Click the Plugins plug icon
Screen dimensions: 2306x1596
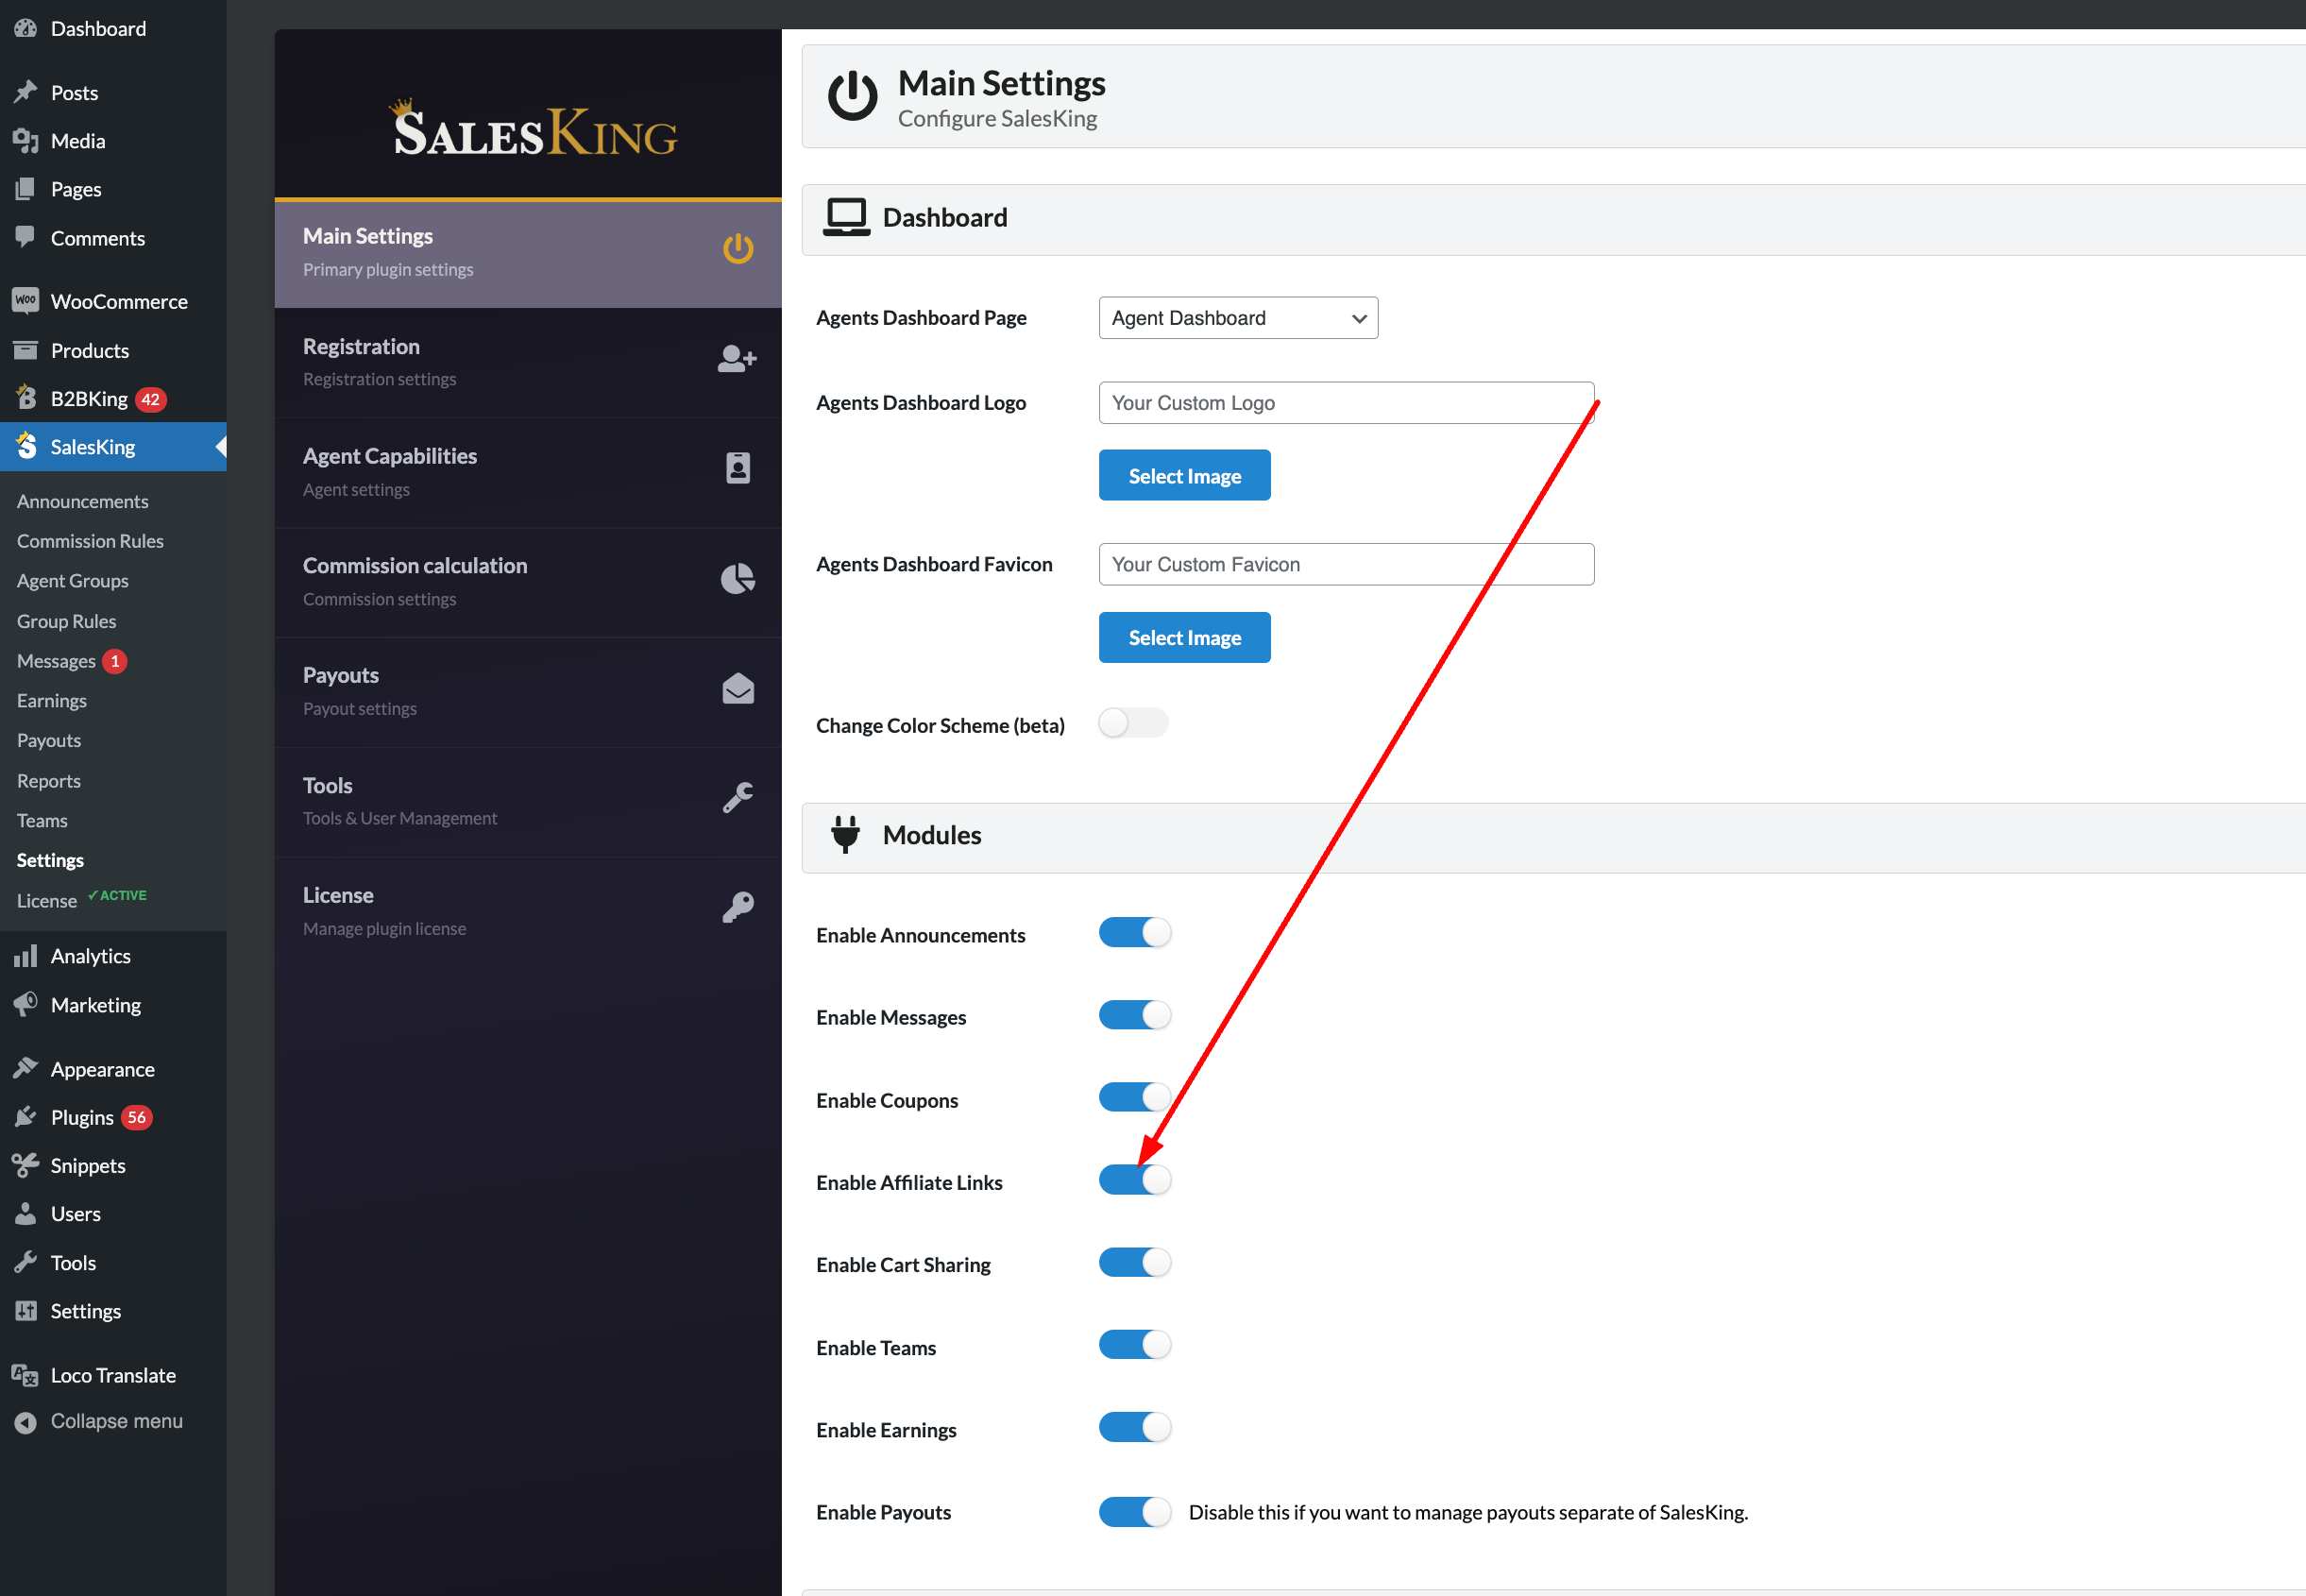[x=25, y=1116]
